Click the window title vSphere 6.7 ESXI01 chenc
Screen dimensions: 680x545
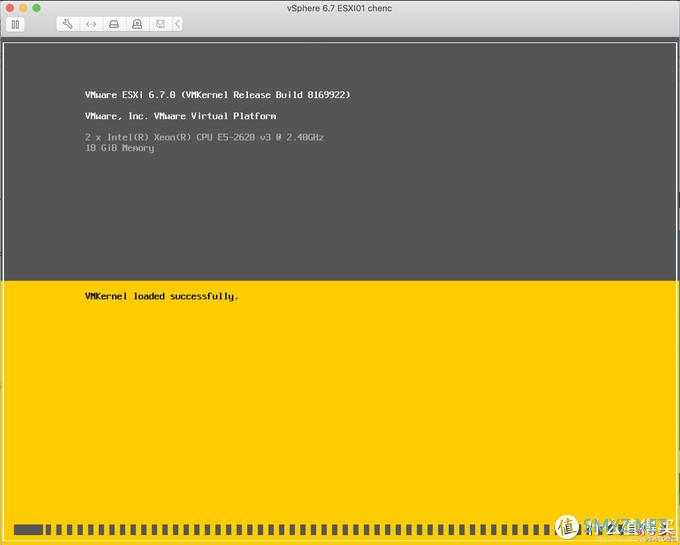(339, 8)
